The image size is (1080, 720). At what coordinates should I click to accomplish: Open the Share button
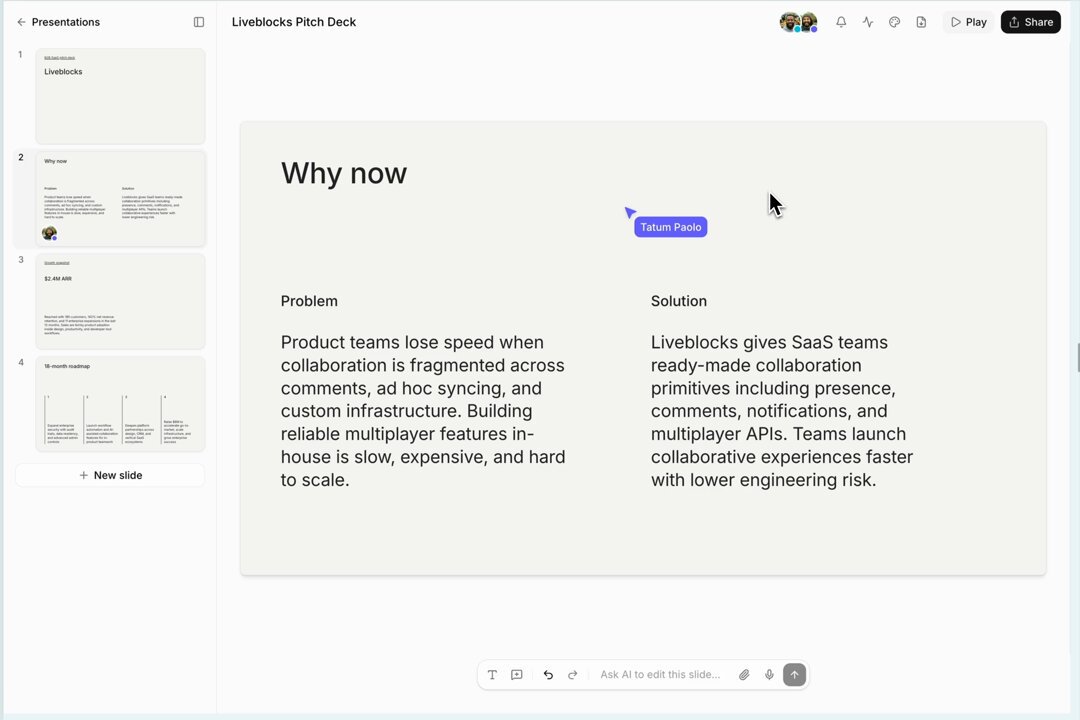[1030, 22]
